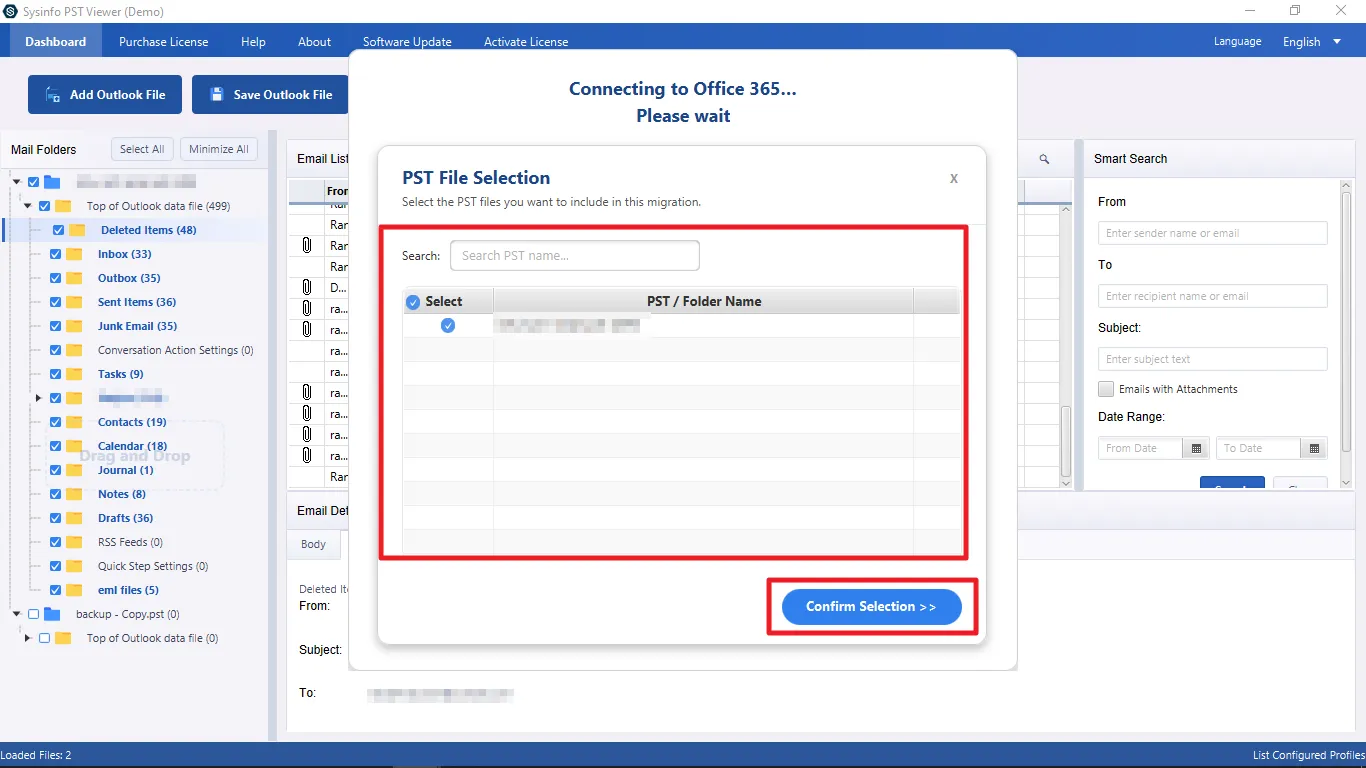Click the sender name or email field

pyautogui.click(x=1213, y=233)
